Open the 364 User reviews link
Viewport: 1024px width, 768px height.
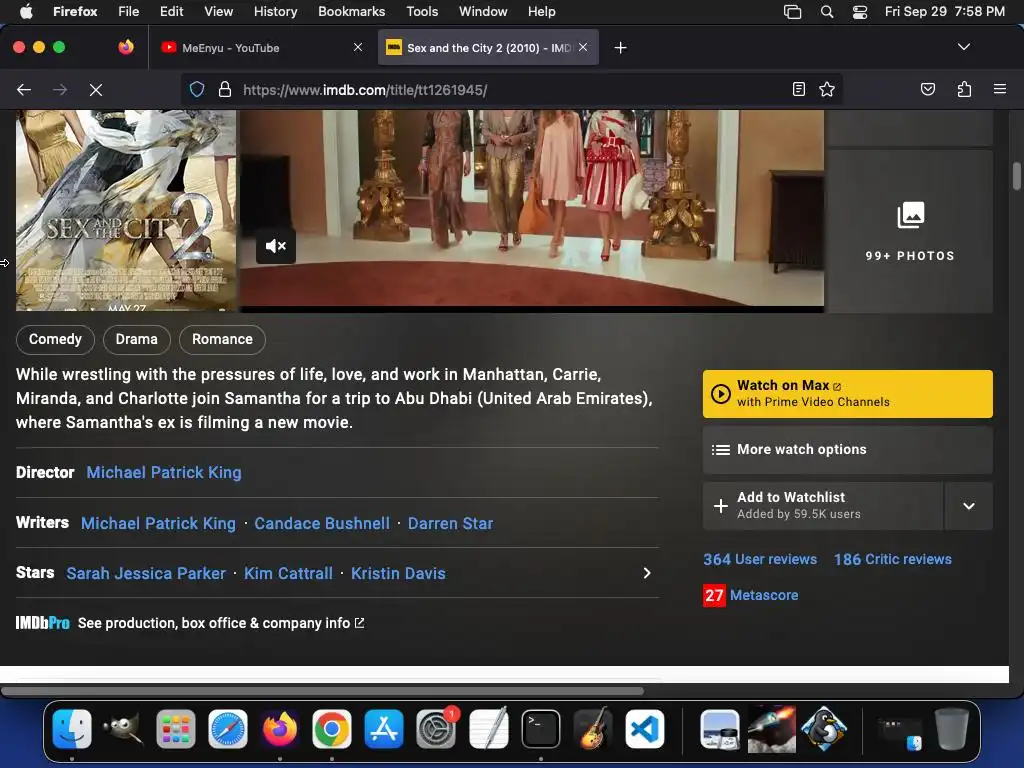(x=760, y=559)
